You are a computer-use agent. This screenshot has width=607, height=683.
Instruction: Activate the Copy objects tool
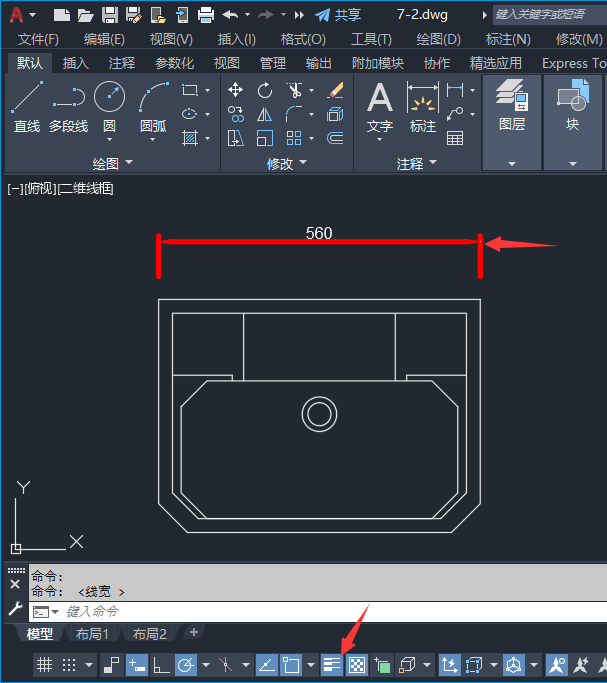pyautogui.click(x=236, y=114)
